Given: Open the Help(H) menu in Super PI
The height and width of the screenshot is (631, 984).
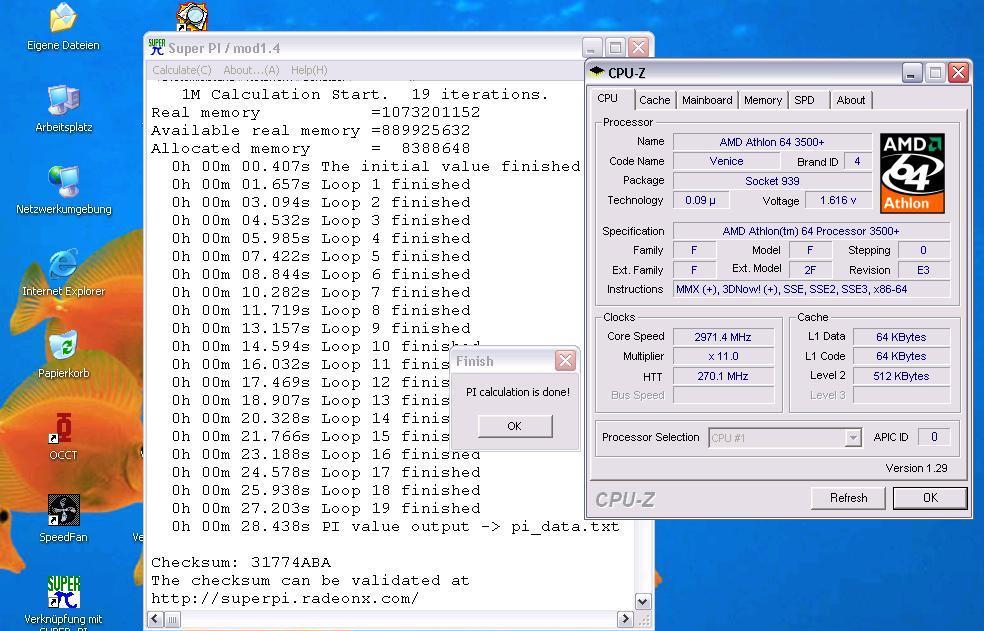Looking at the screenshot, I should pyautogui.click(x=309, y=70).
